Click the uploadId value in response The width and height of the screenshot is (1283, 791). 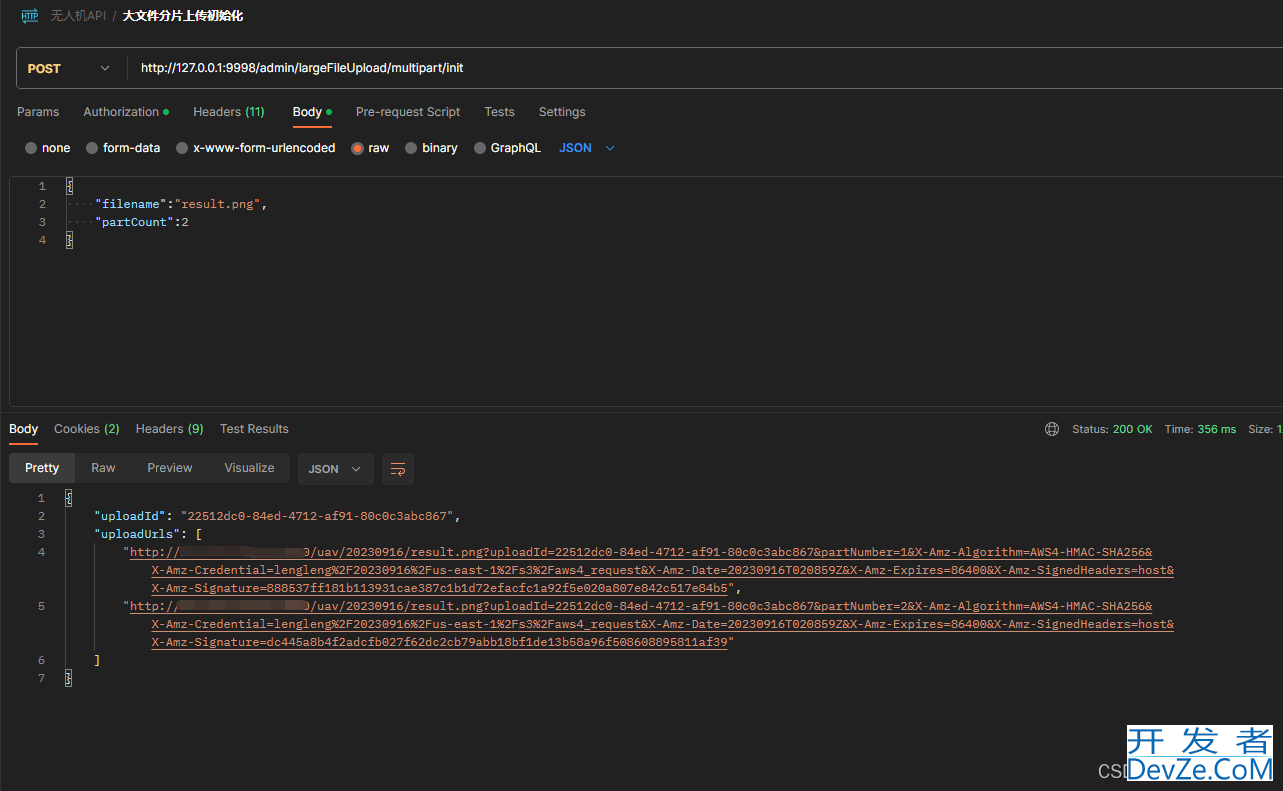coord(317,516)
